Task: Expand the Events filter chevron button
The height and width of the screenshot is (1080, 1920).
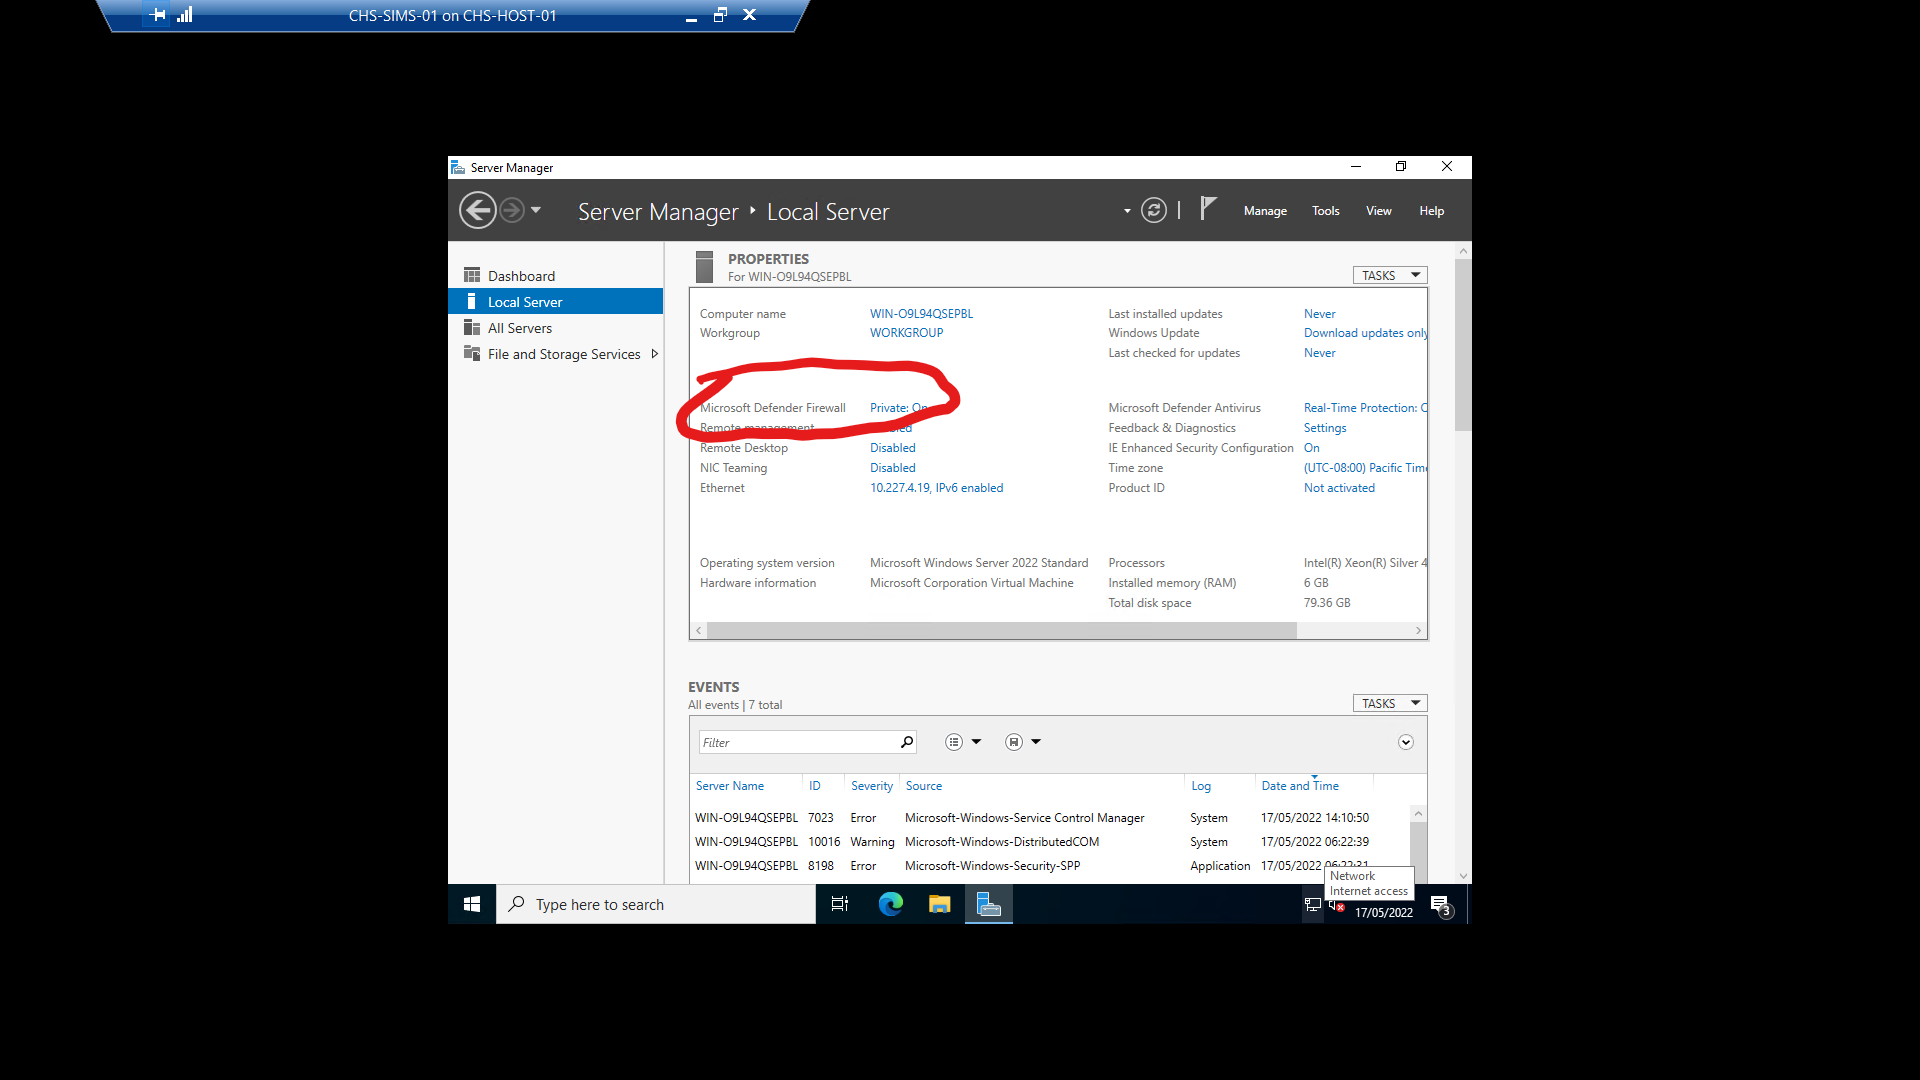Action: (1406, 742)
